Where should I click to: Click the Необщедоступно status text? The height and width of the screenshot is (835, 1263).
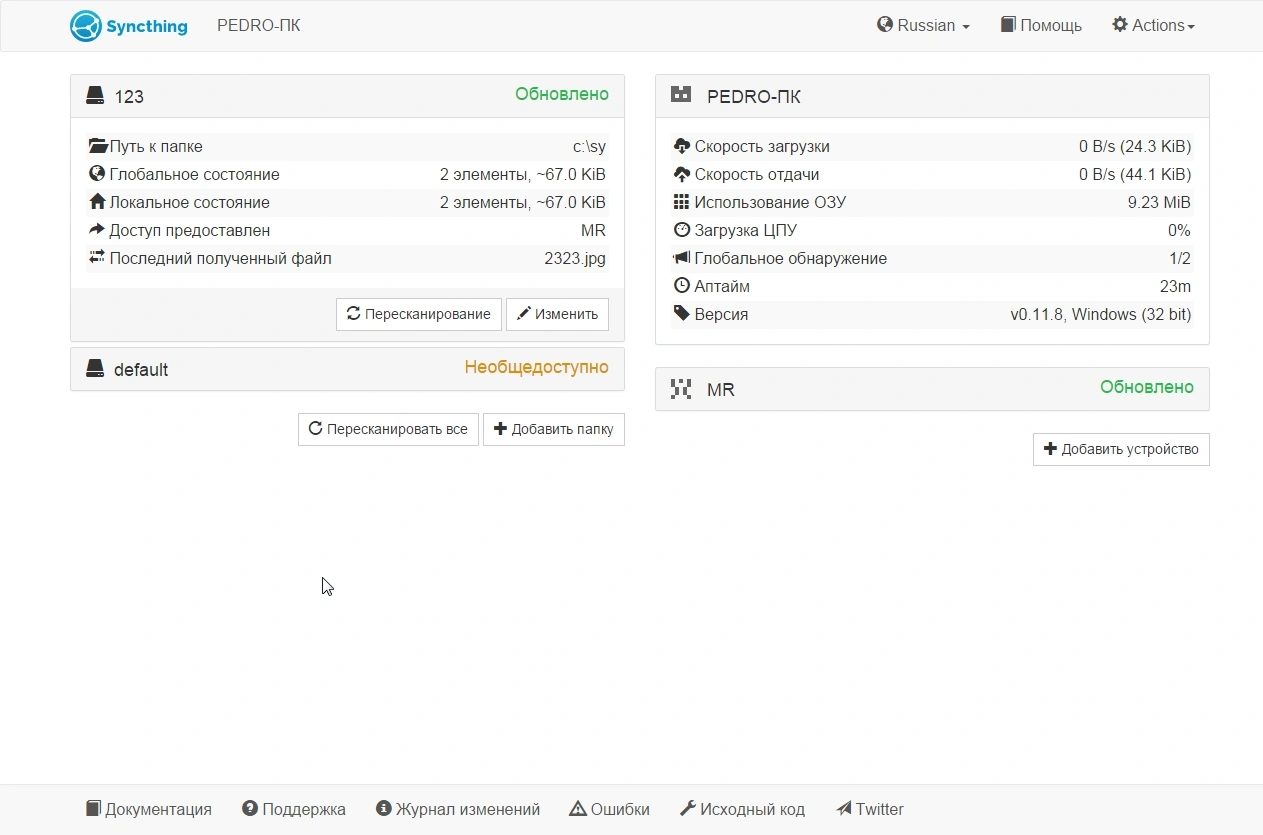pyautogui.click(x=536, y=367)
